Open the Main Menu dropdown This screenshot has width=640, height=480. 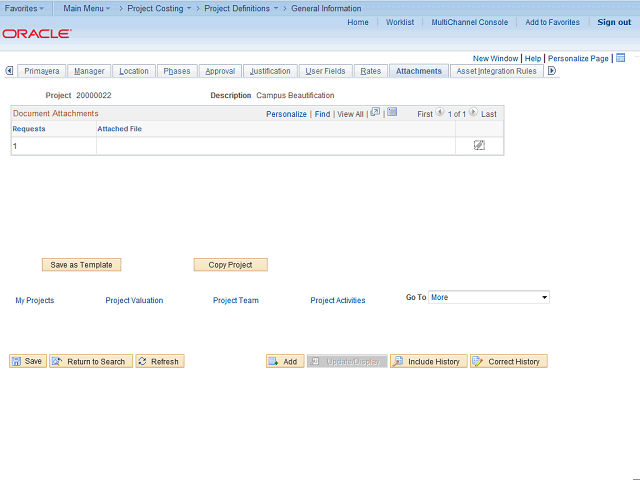(87, 8)
